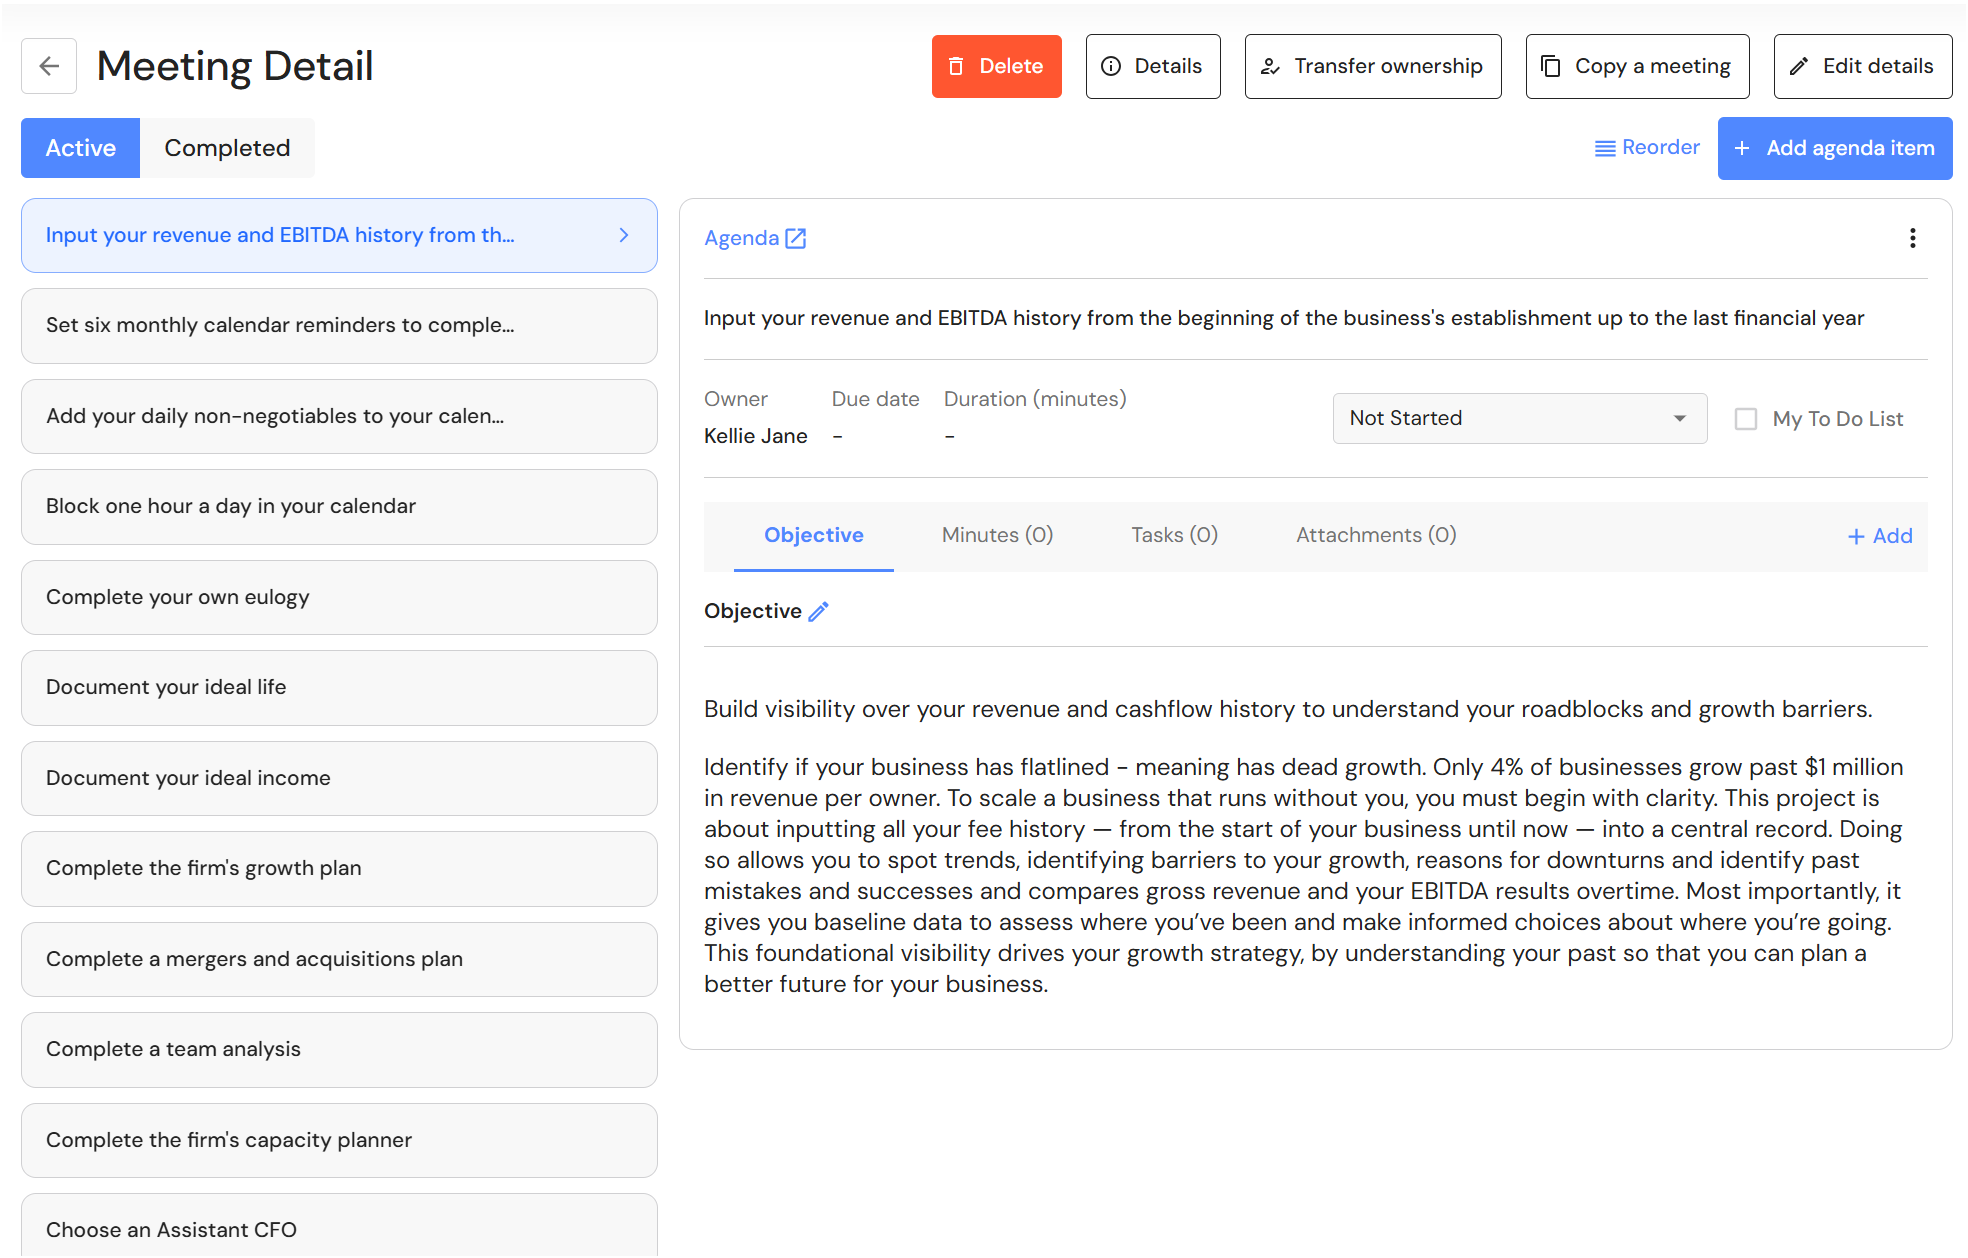Select the Tasks (0) tab

click(1174, 535)
